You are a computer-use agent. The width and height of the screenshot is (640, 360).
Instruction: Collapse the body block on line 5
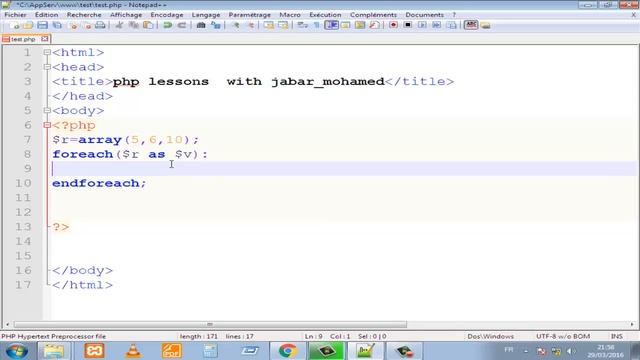click(x=47, y=111)
